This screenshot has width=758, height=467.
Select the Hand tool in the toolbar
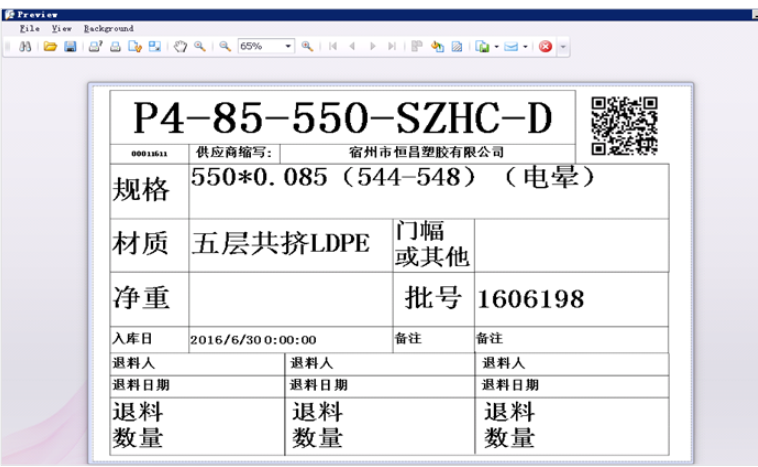pyautogui.click(x=181, y=46)
